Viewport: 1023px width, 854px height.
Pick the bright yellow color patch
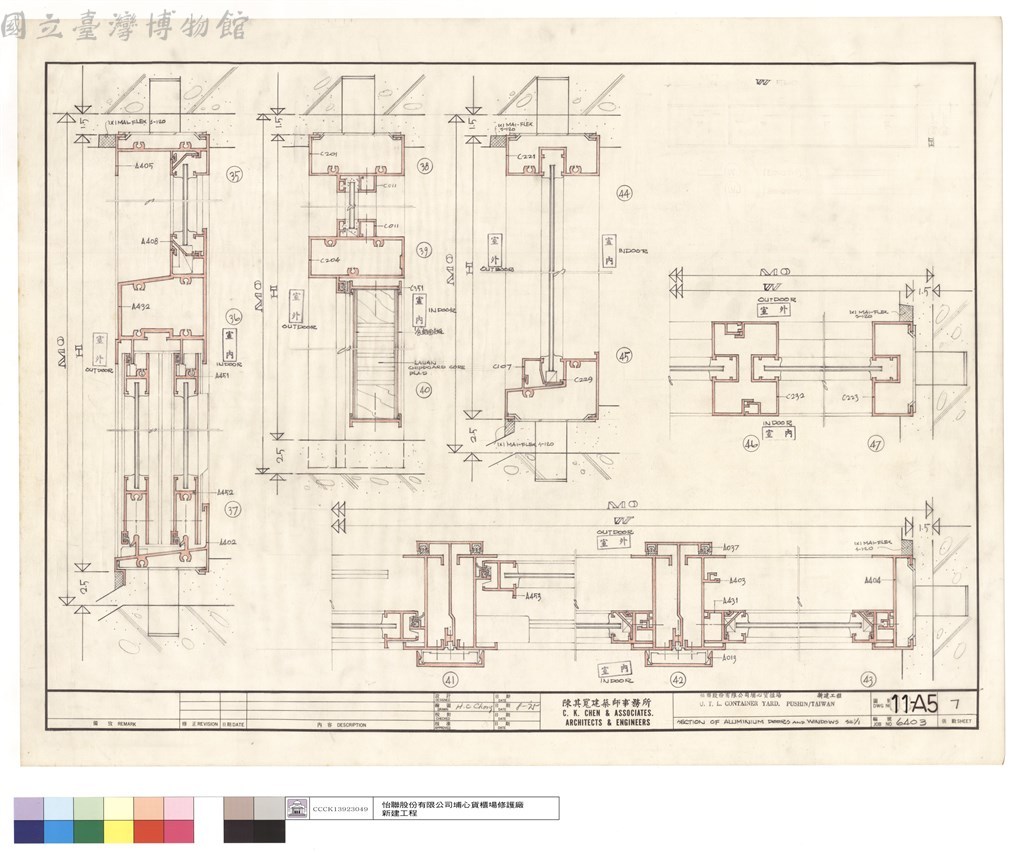tap(119, 831)
